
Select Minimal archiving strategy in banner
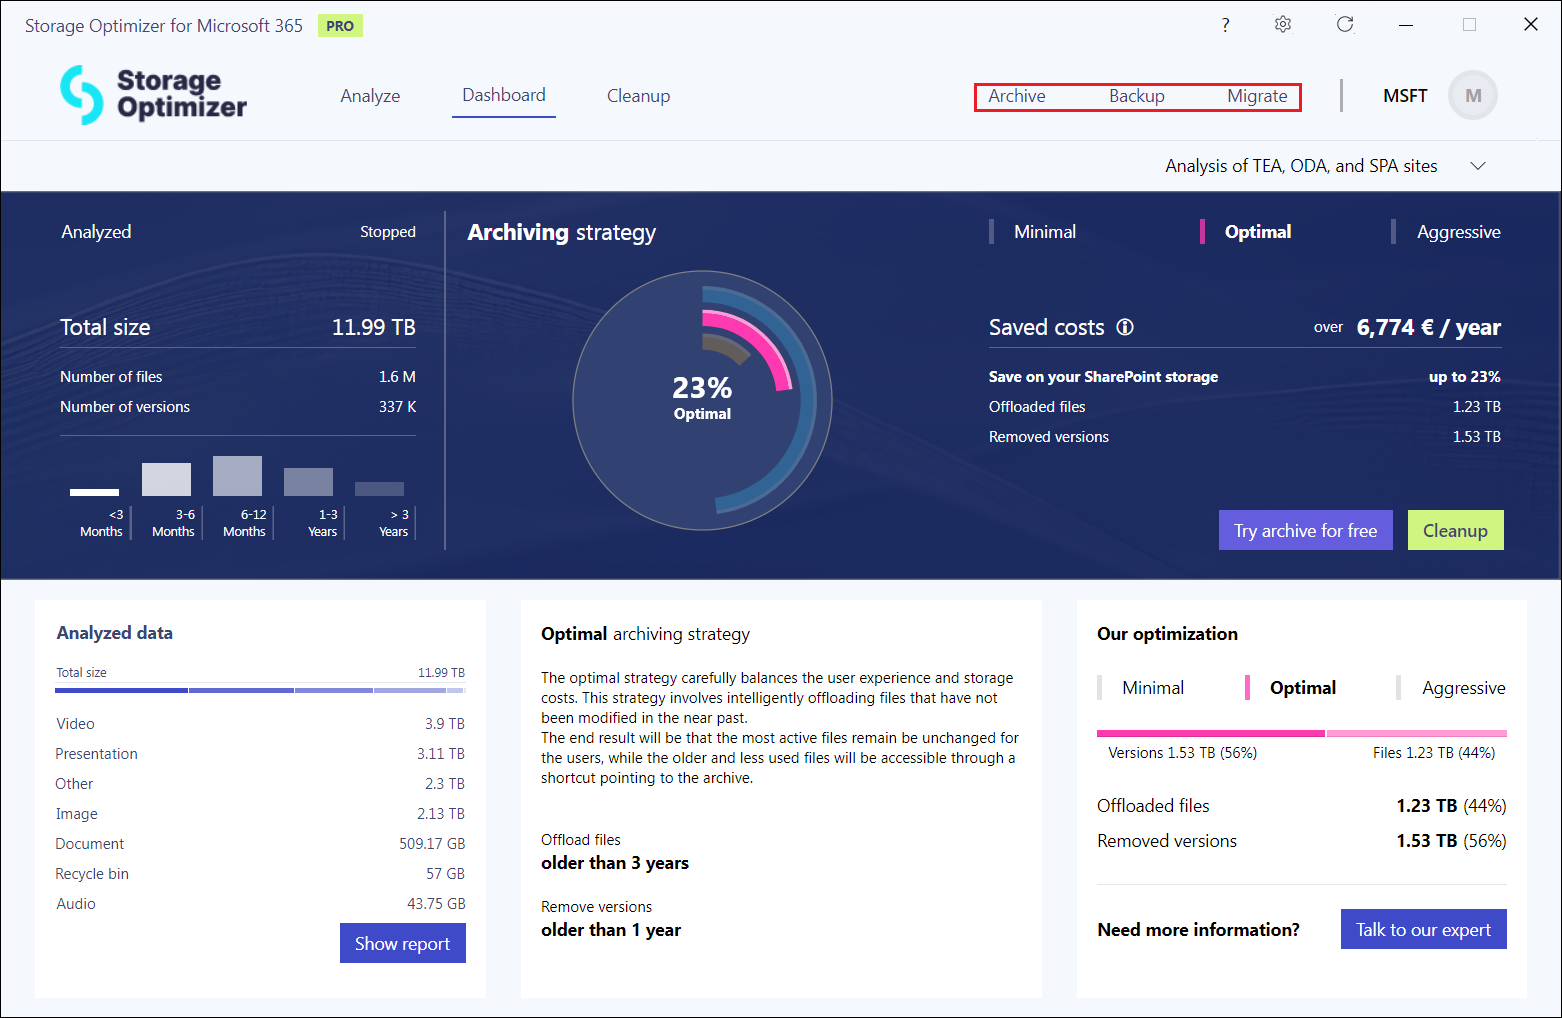pos(1044,232)
